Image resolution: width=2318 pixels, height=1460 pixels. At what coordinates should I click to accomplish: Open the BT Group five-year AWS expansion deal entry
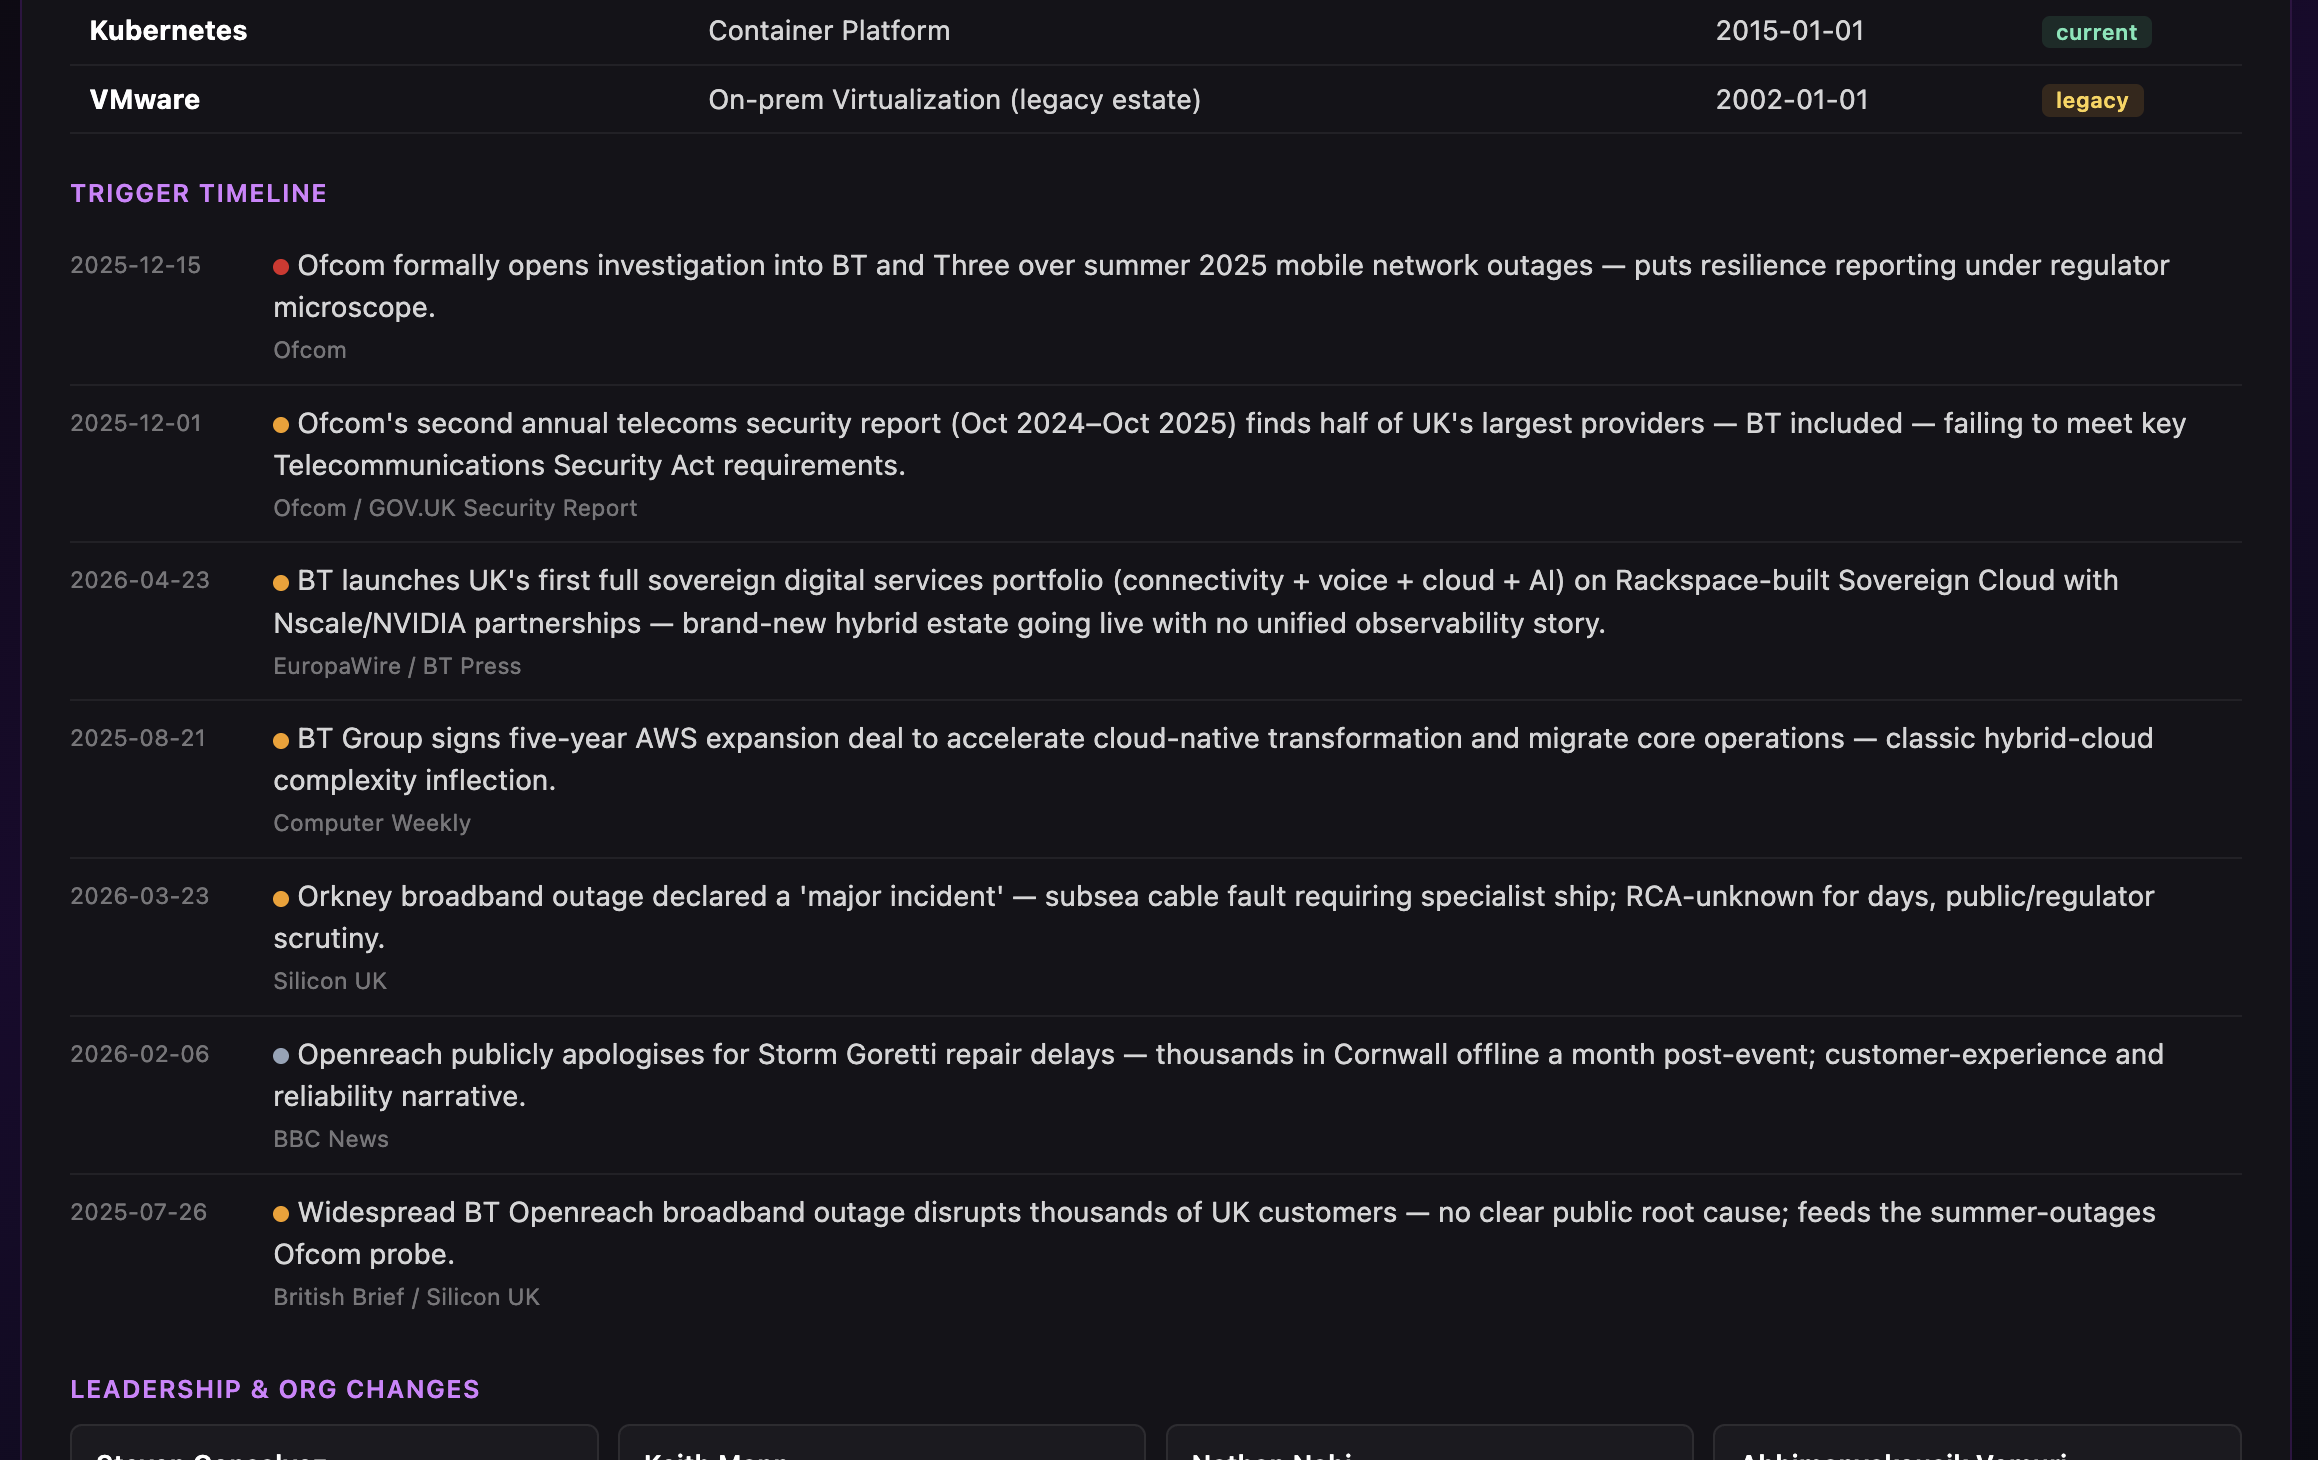(1213, 759)
